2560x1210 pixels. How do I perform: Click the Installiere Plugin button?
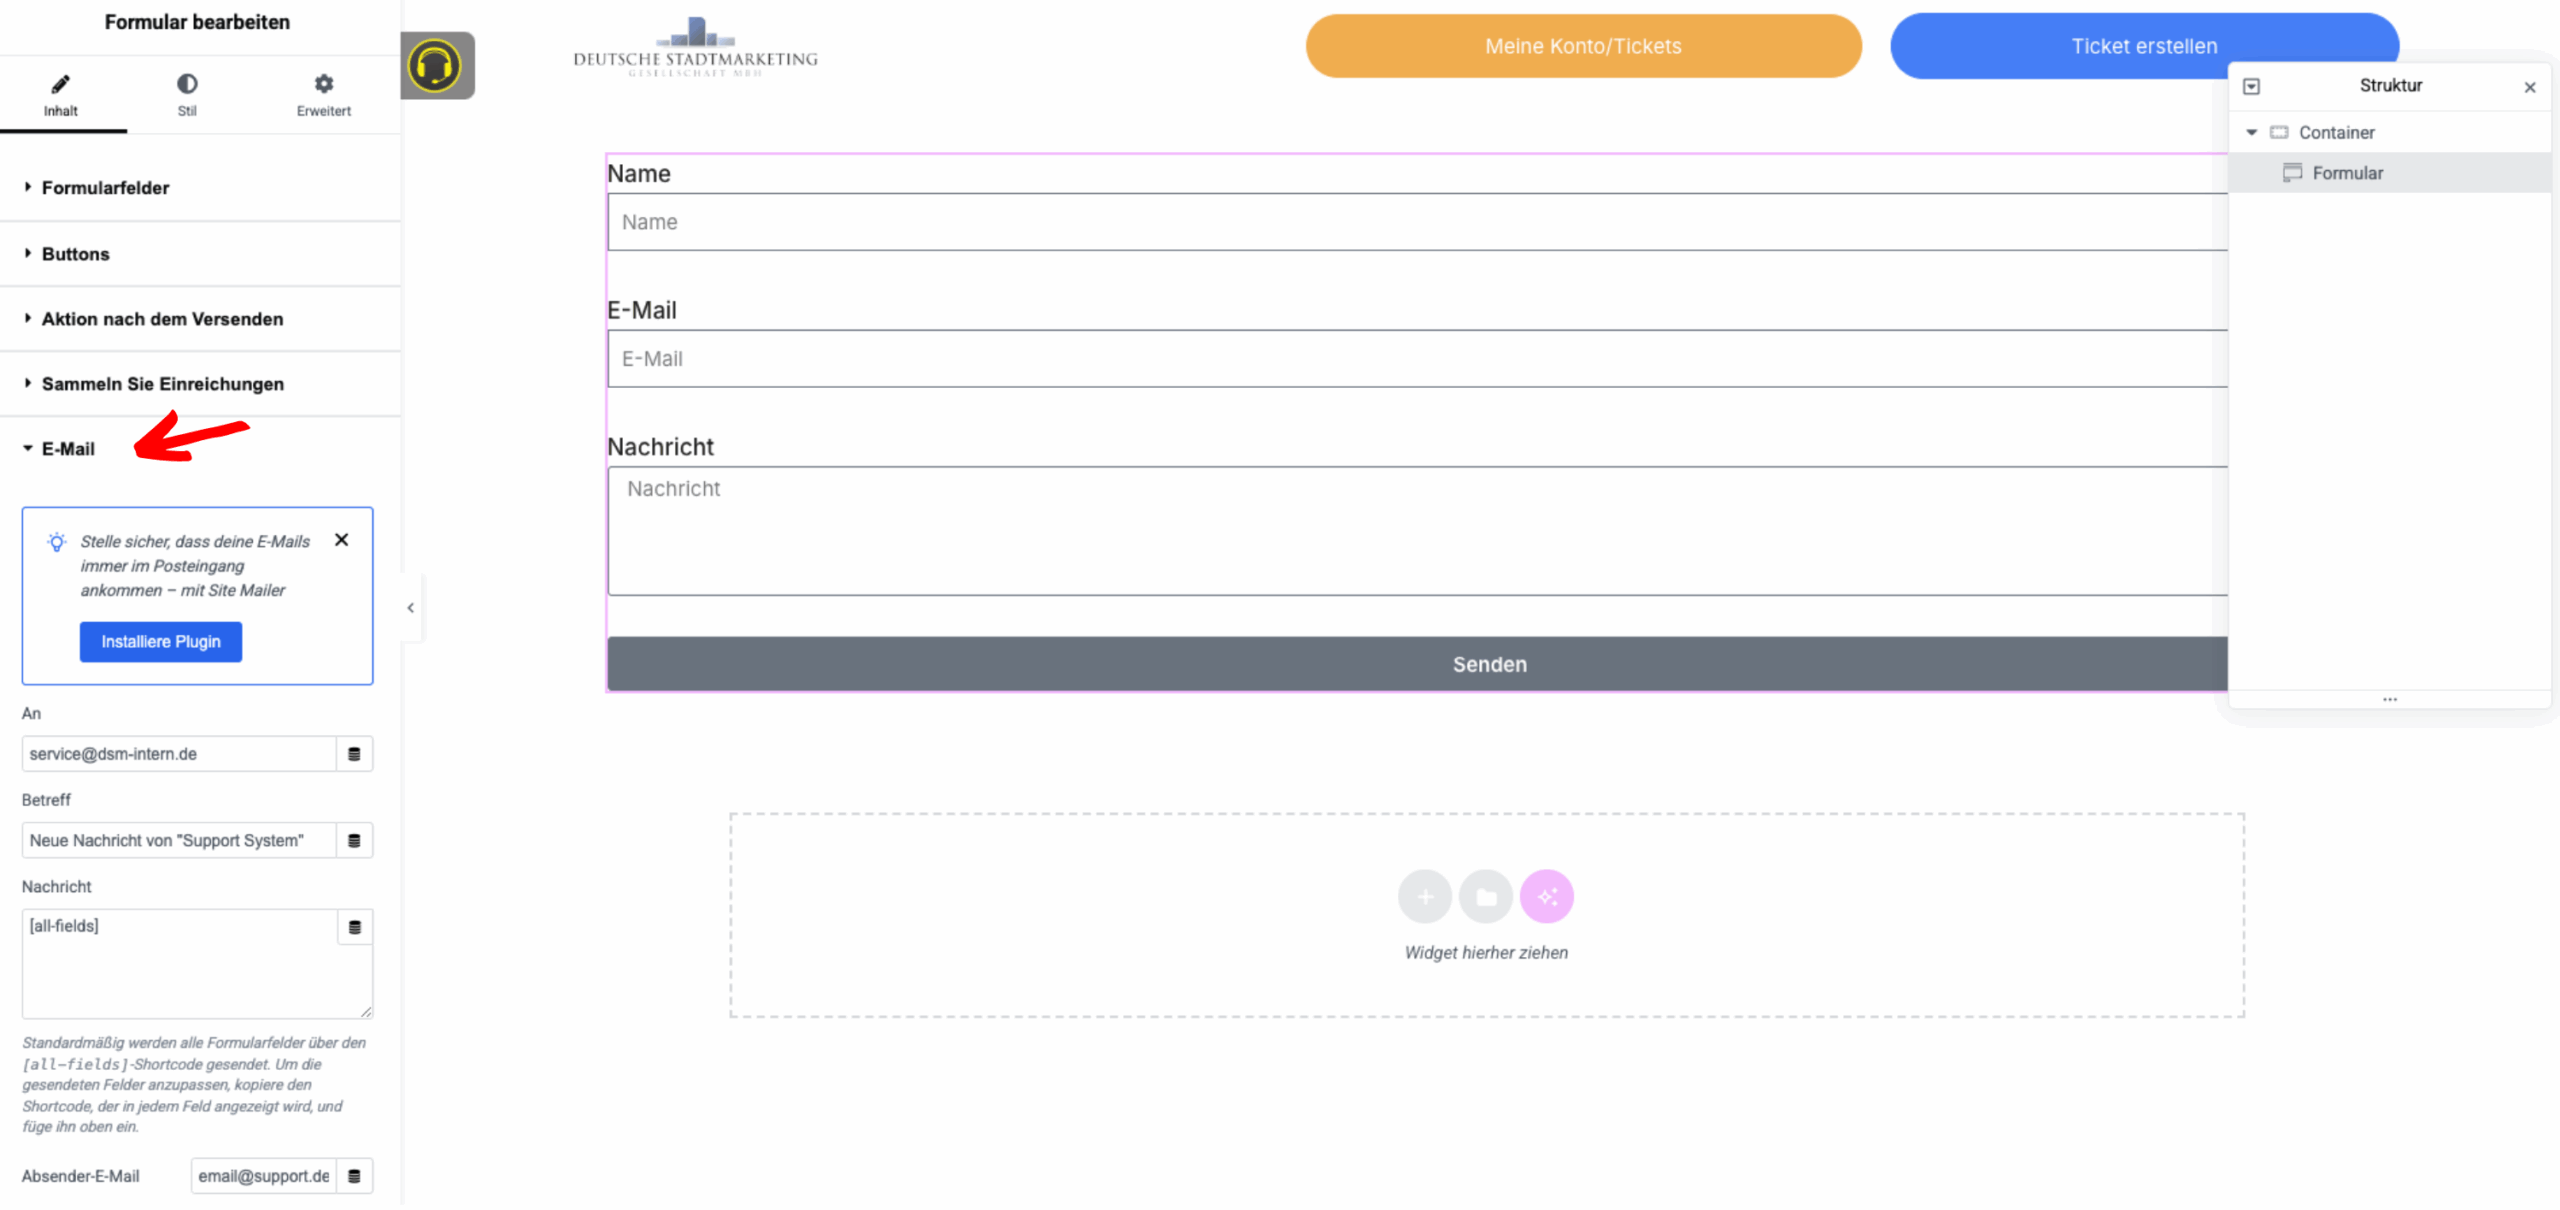click(x=160, y=641)
